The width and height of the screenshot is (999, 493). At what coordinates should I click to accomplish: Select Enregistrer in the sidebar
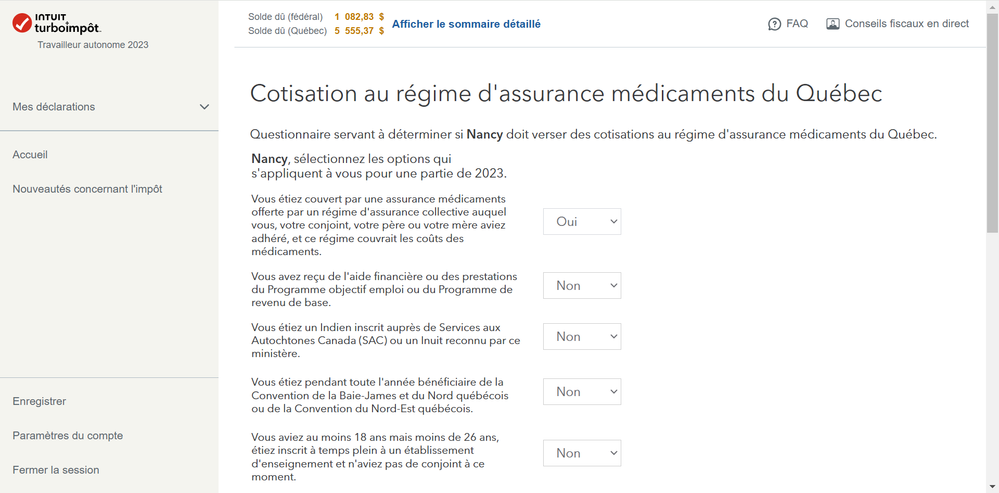(x=39, y=401)
